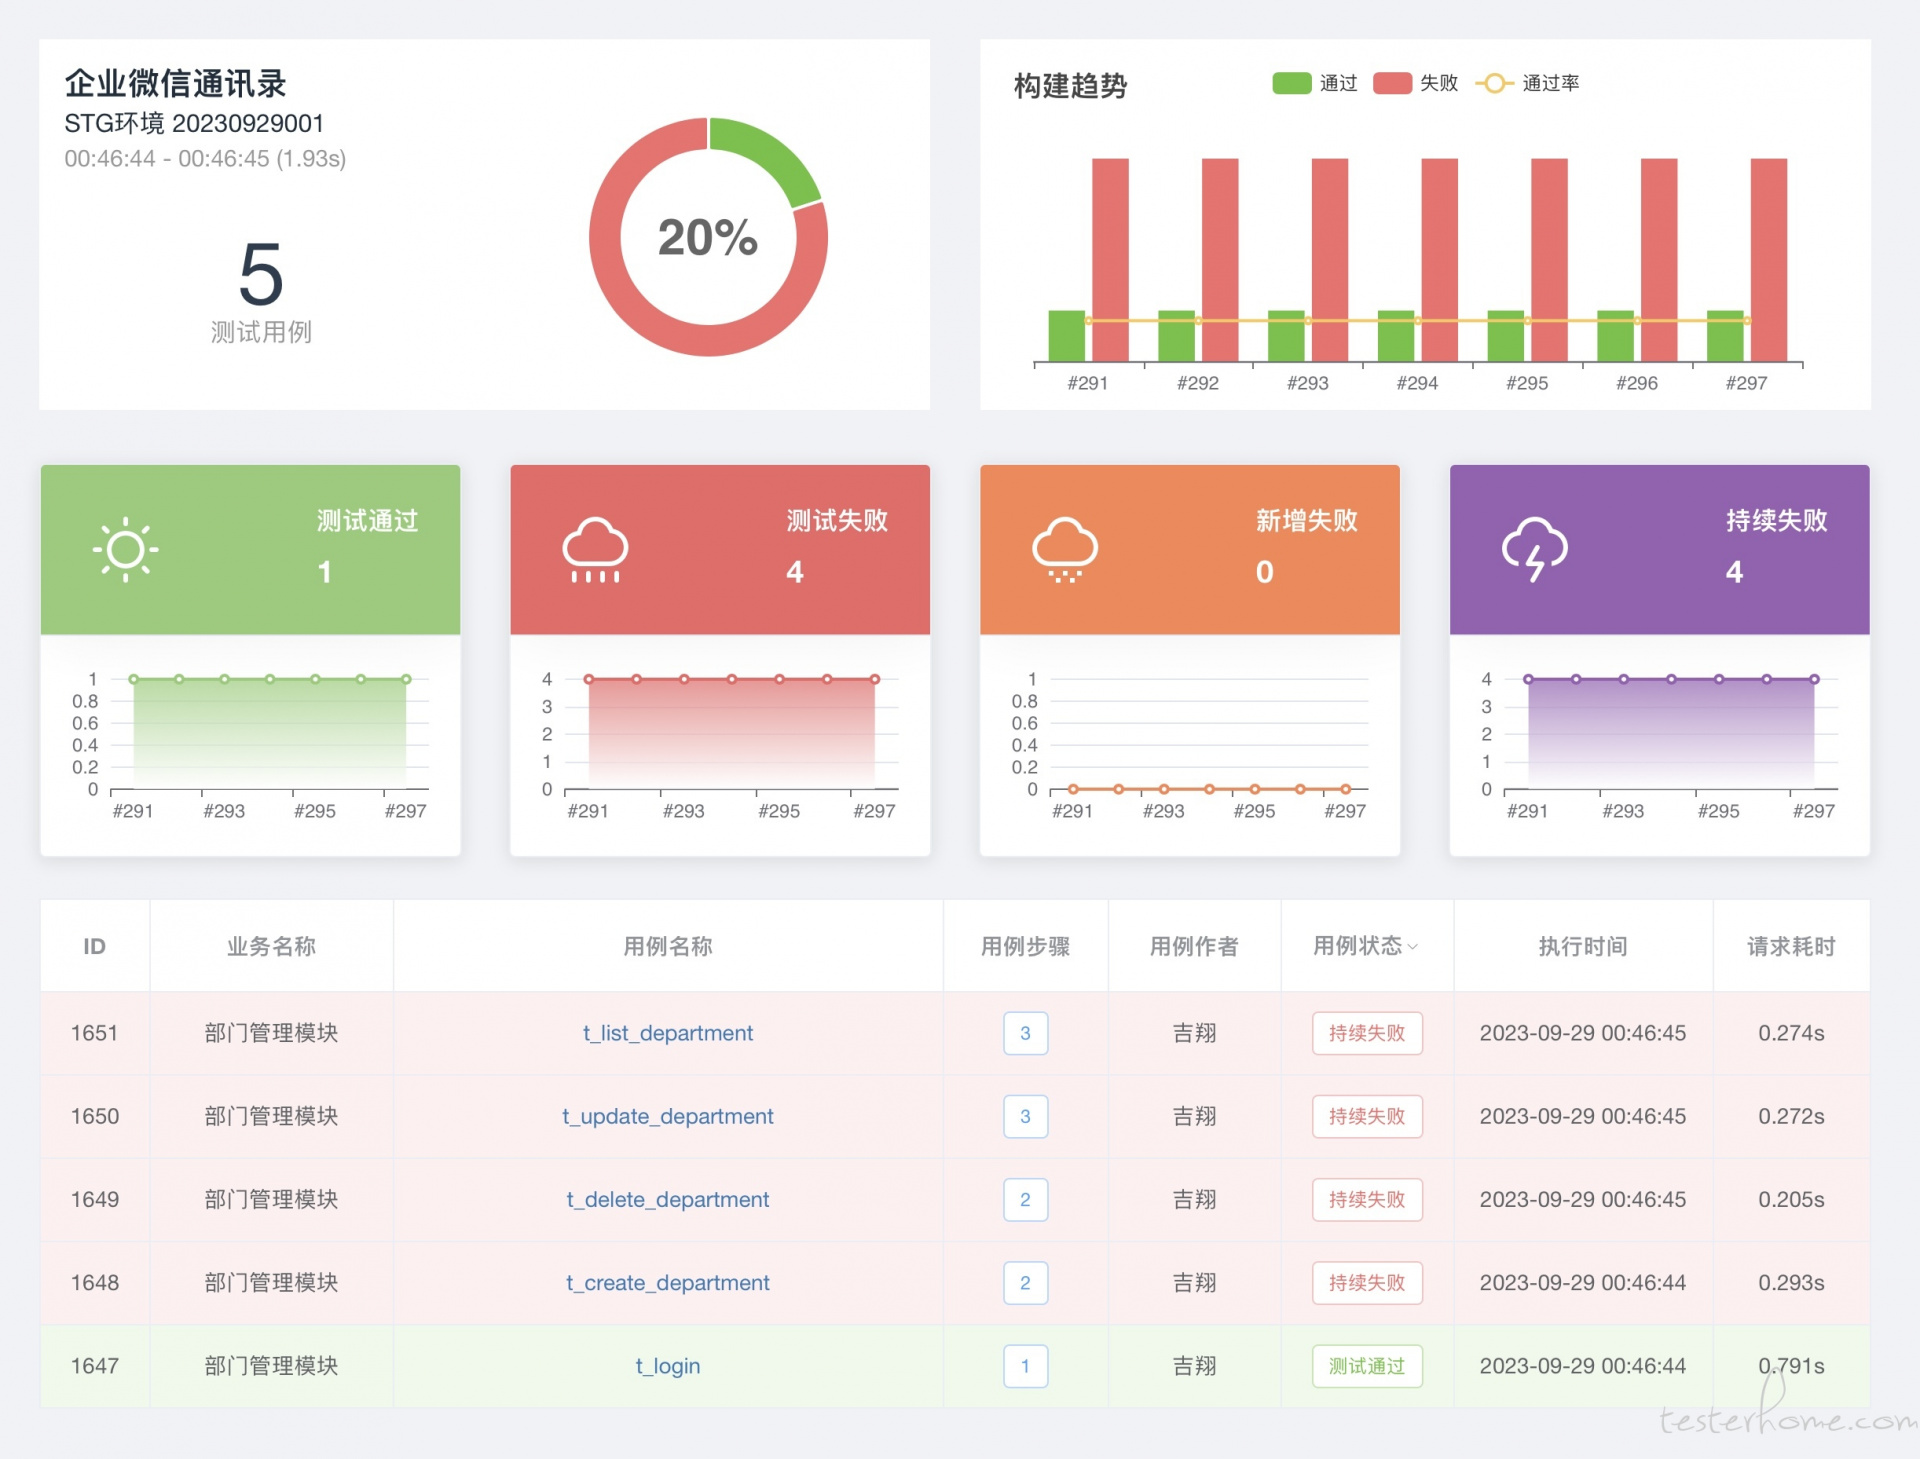Click the 吉翔 author cell in row 1650

click(1194, 1116)
